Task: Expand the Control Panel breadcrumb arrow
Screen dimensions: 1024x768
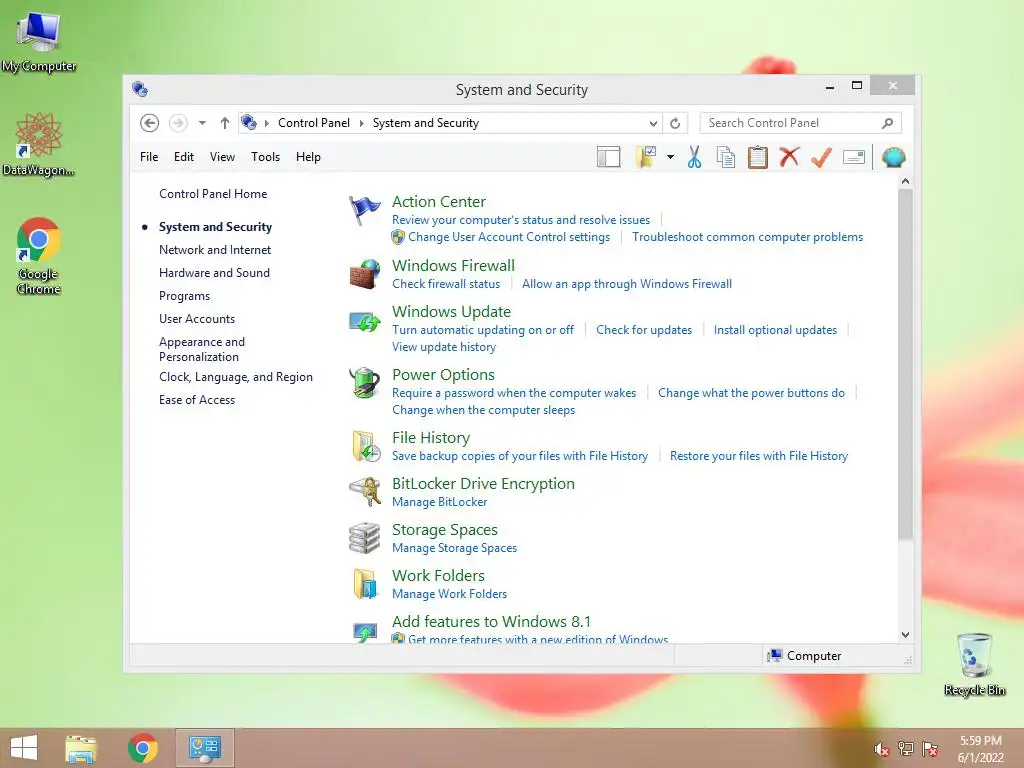Action: click(361, 123)
